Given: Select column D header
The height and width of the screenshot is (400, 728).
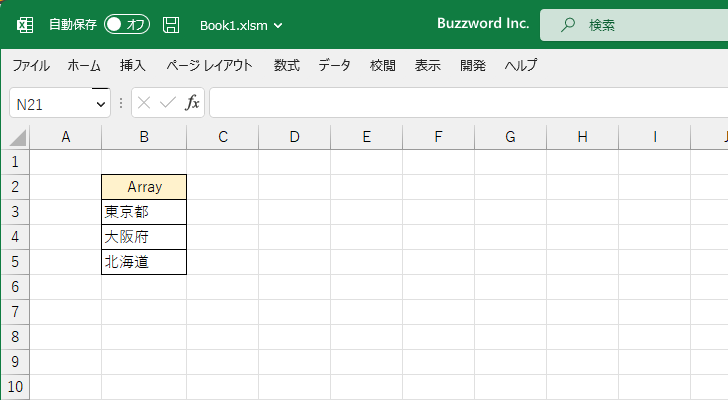Looking at the screenshot, I should (294, 137).
